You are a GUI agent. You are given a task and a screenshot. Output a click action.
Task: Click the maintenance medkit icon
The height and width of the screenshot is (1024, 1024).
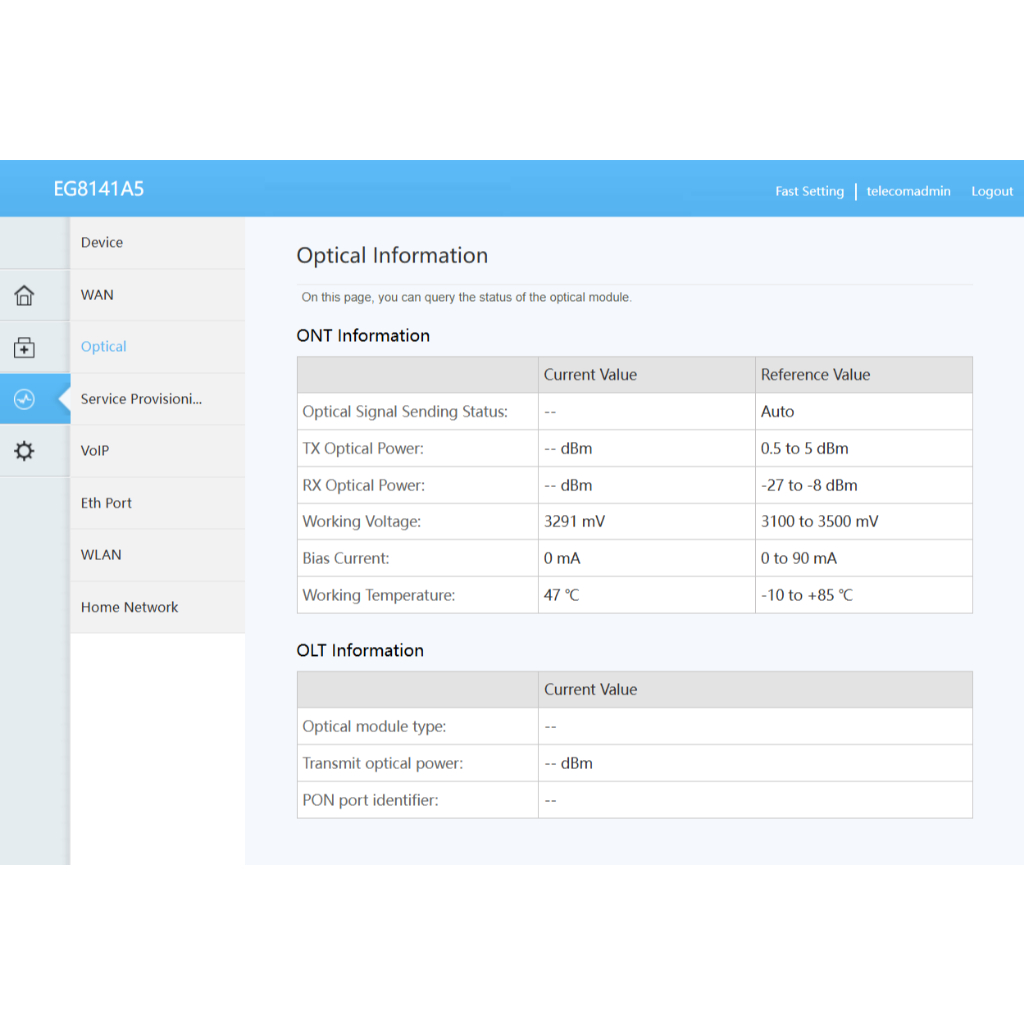click(x=24, y=348)
